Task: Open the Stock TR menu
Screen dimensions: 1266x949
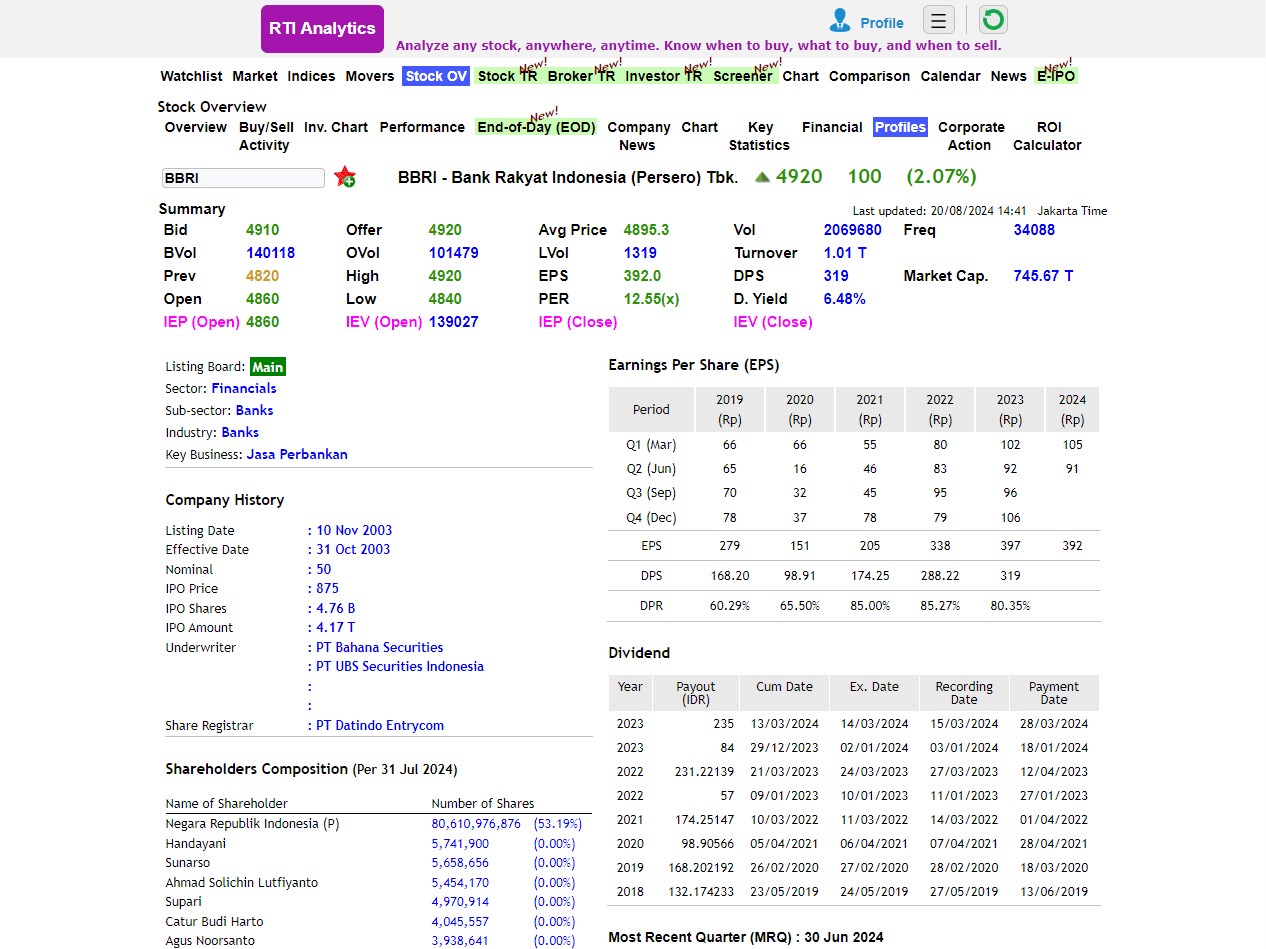Action: click(x=507, y=76)
